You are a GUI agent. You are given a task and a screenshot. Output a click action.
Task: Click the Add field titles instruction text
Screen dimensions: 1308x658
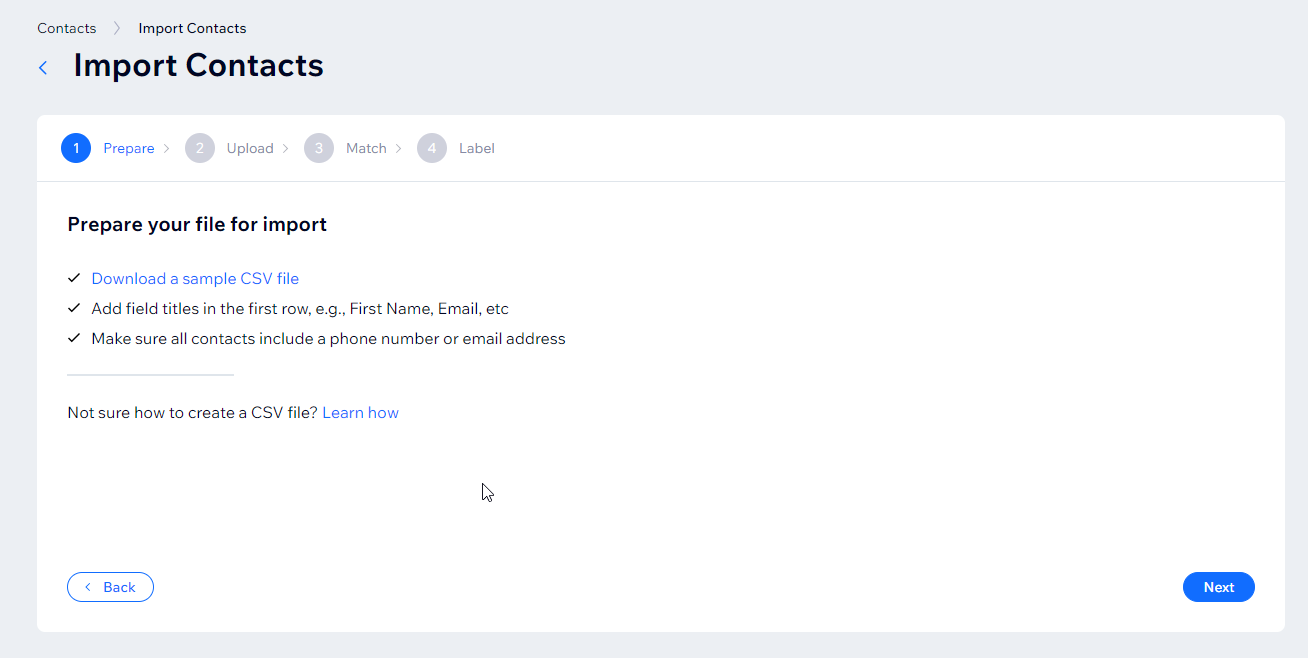tap(300, 309)
